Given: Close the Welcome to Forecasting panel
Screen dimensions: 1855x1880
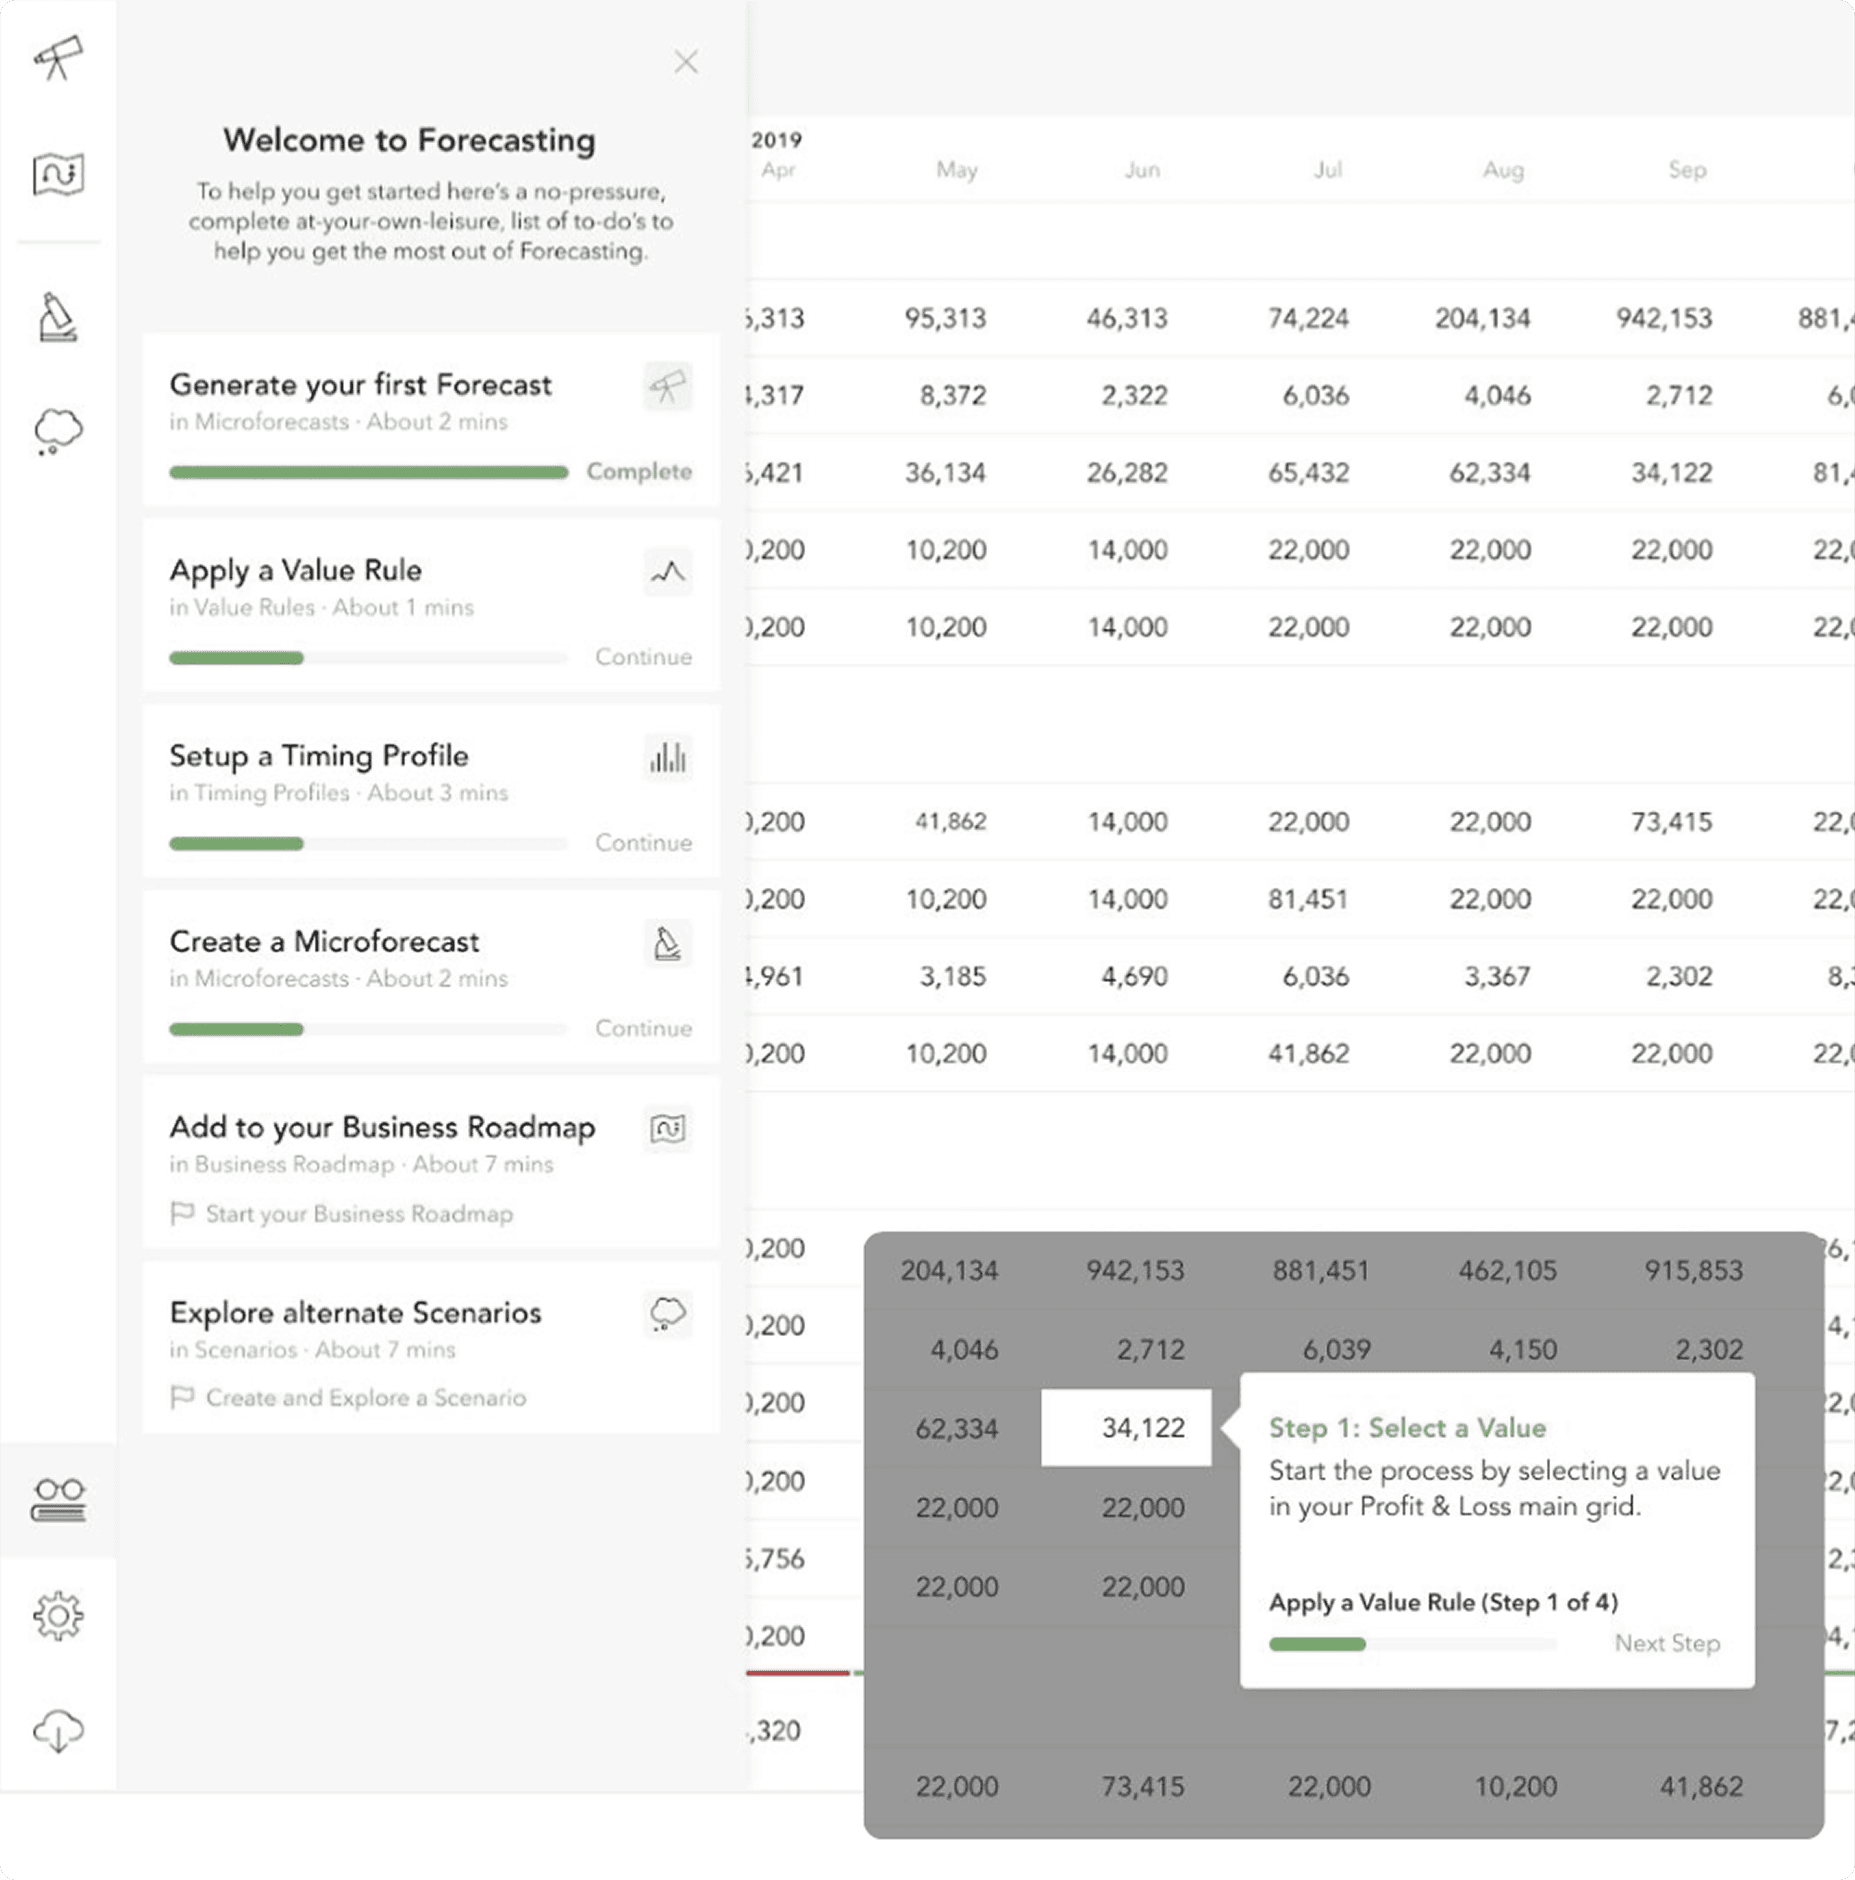Looking at the screenshot, I should (686, 62).
